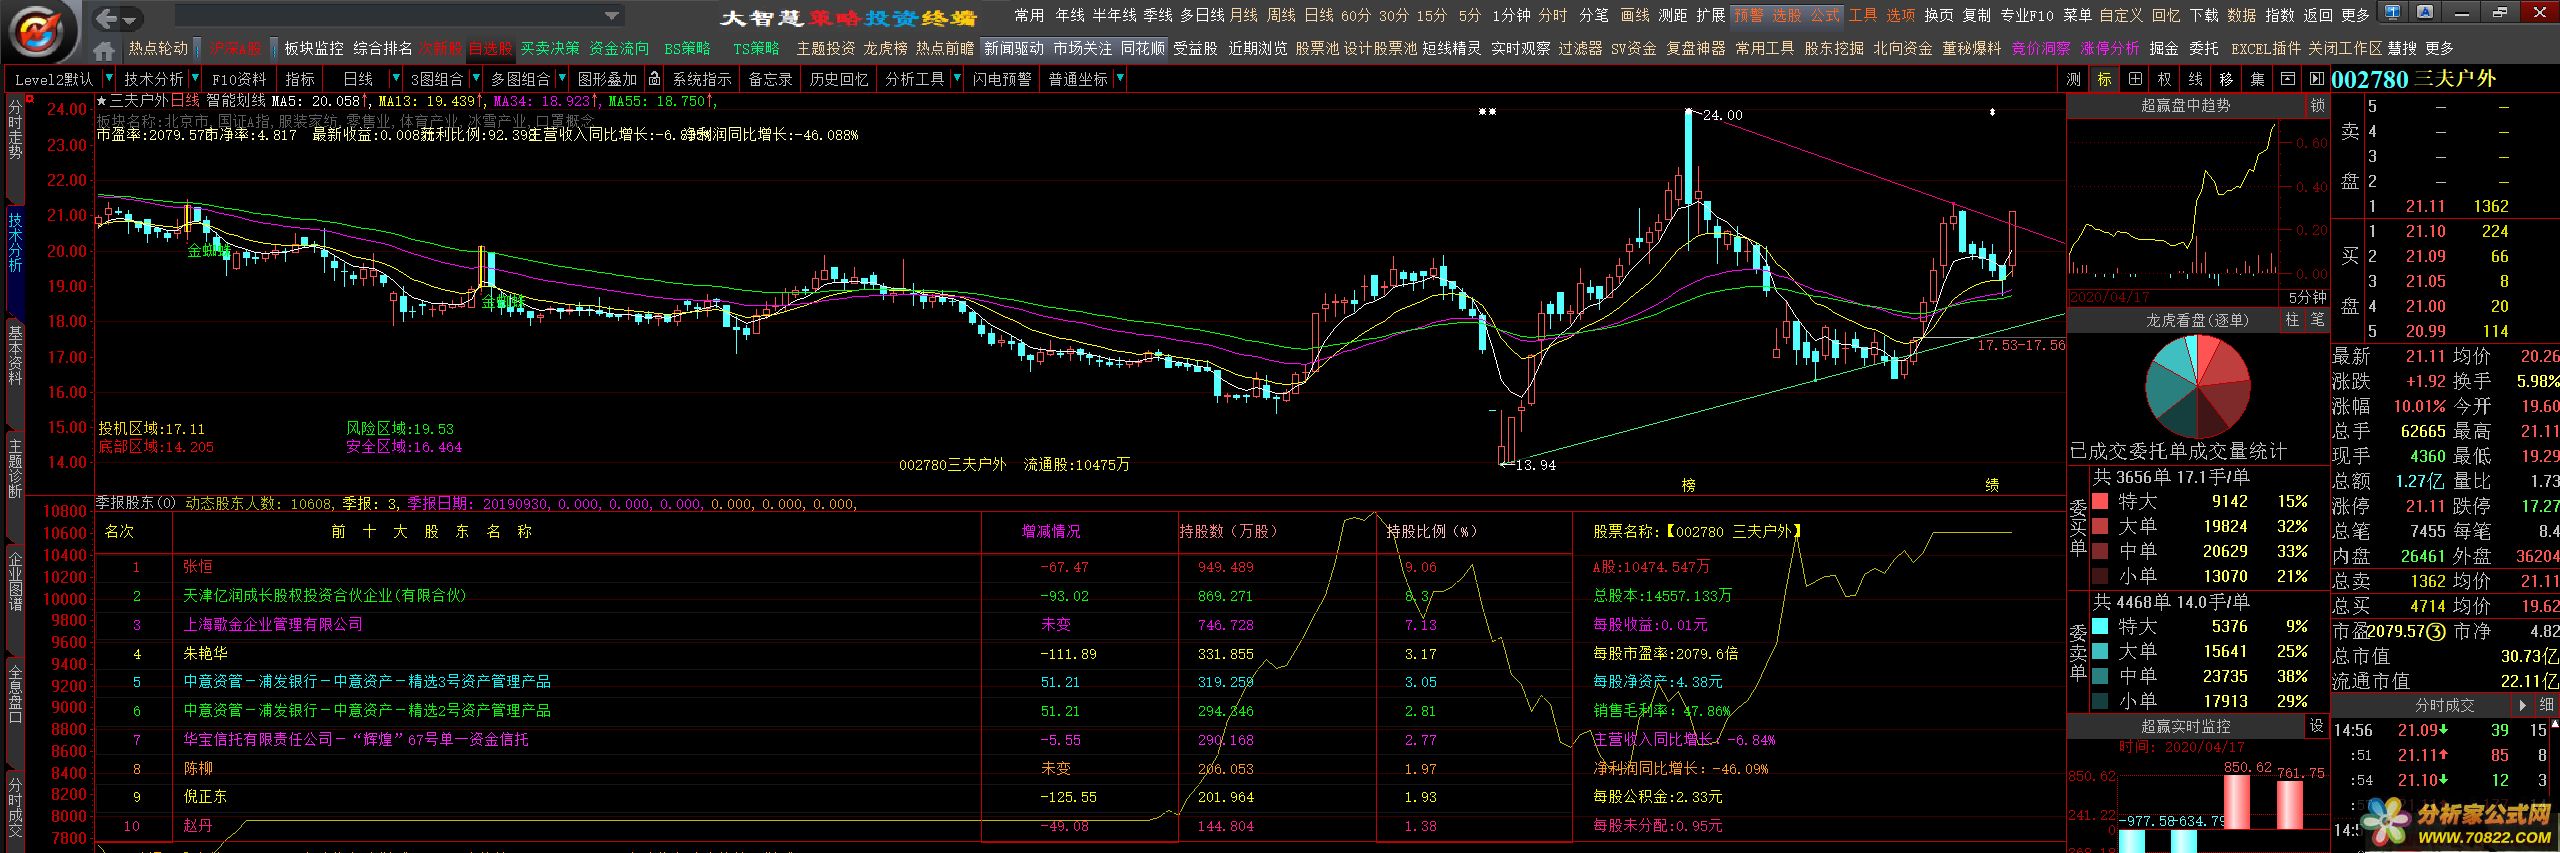Viewport: 2560px width, 853px height.
Task: Switch 龙虎看盘 to 笔 tick view
Action: 2317,320
